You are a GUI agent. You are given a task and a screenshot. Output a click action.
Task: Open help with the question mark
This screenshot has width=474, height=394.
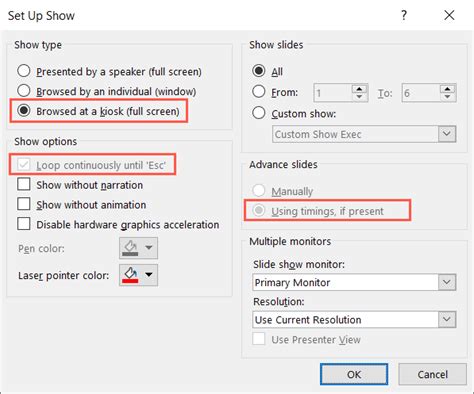click(404, 15)
